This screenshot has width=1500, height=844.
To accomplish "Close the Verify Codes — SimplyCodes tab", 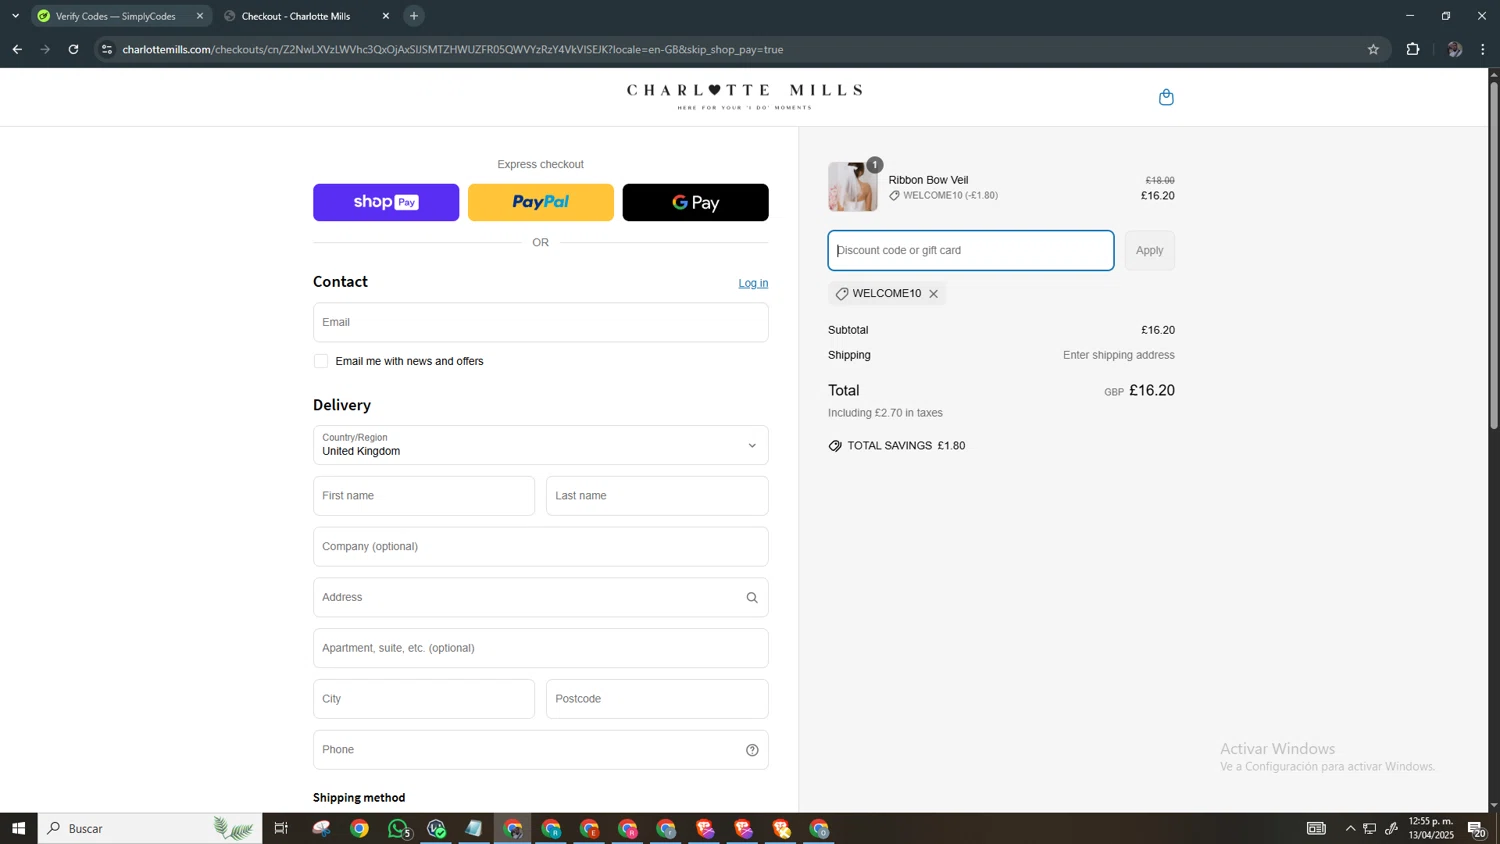I will [200, 16].
